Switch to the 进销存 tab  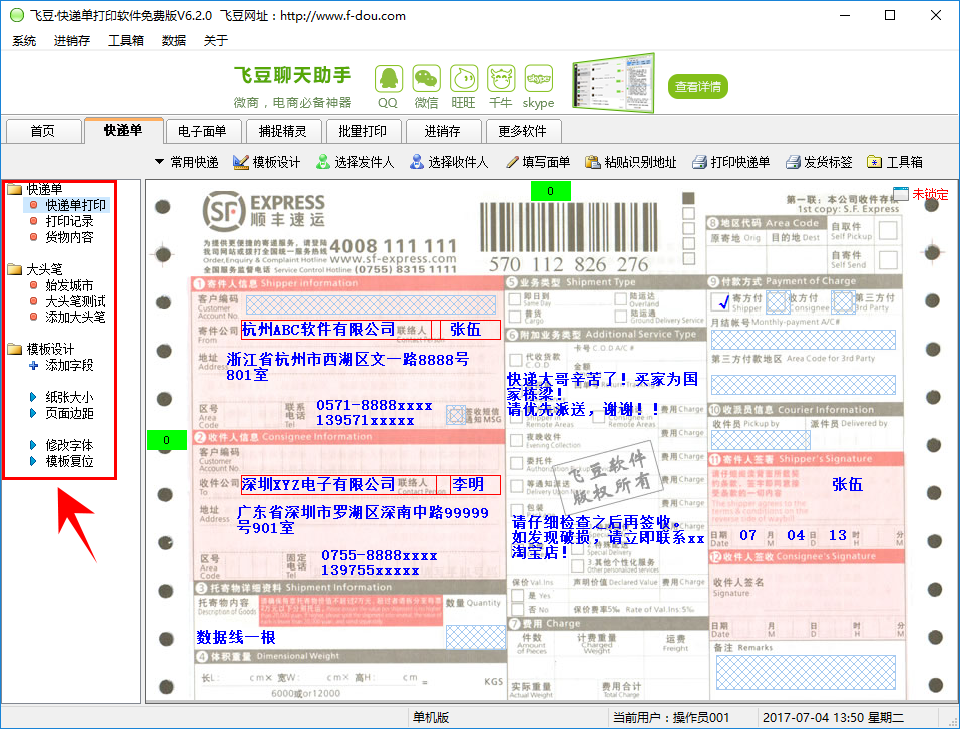click(442, 131)
